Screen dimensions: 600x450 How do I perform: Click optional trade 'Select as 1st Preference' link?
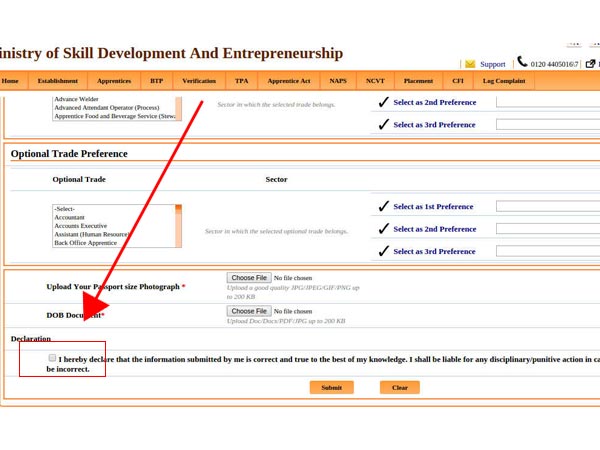click(x=433, y=207)
